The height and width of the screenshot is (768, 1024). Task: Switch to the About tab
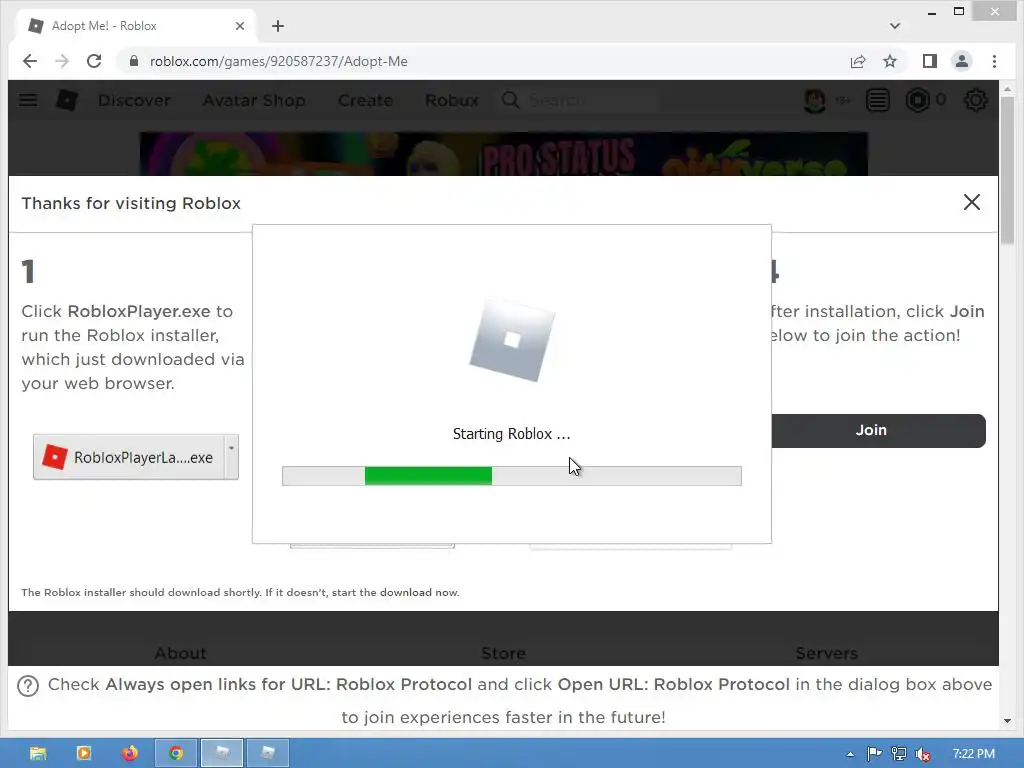click(x=180, y=653)
